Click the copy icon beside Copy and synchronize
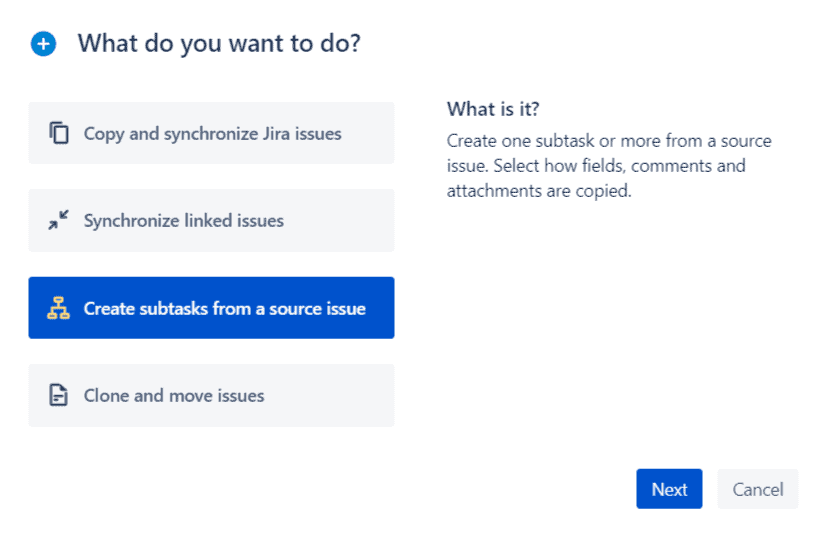 pyautogui.click(x=59, y=133)
